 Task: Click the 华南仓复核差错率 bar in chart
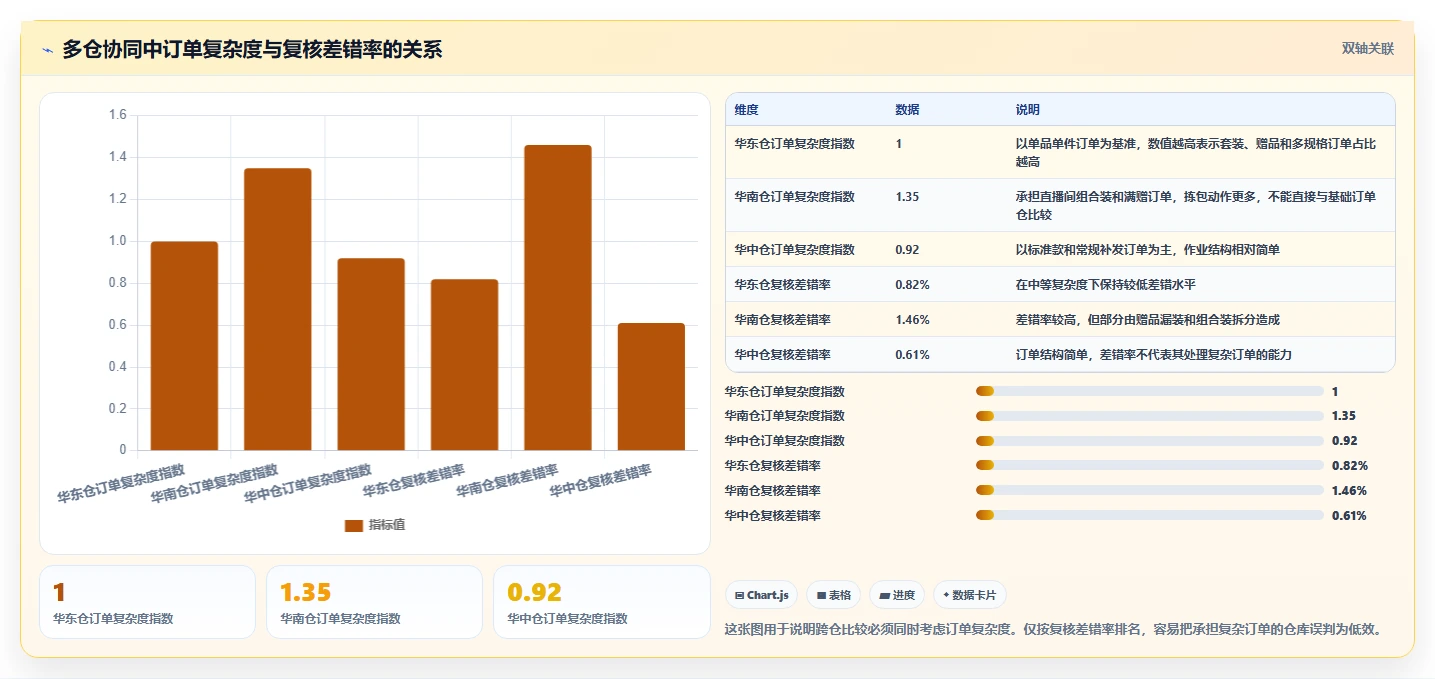[558, 298]
